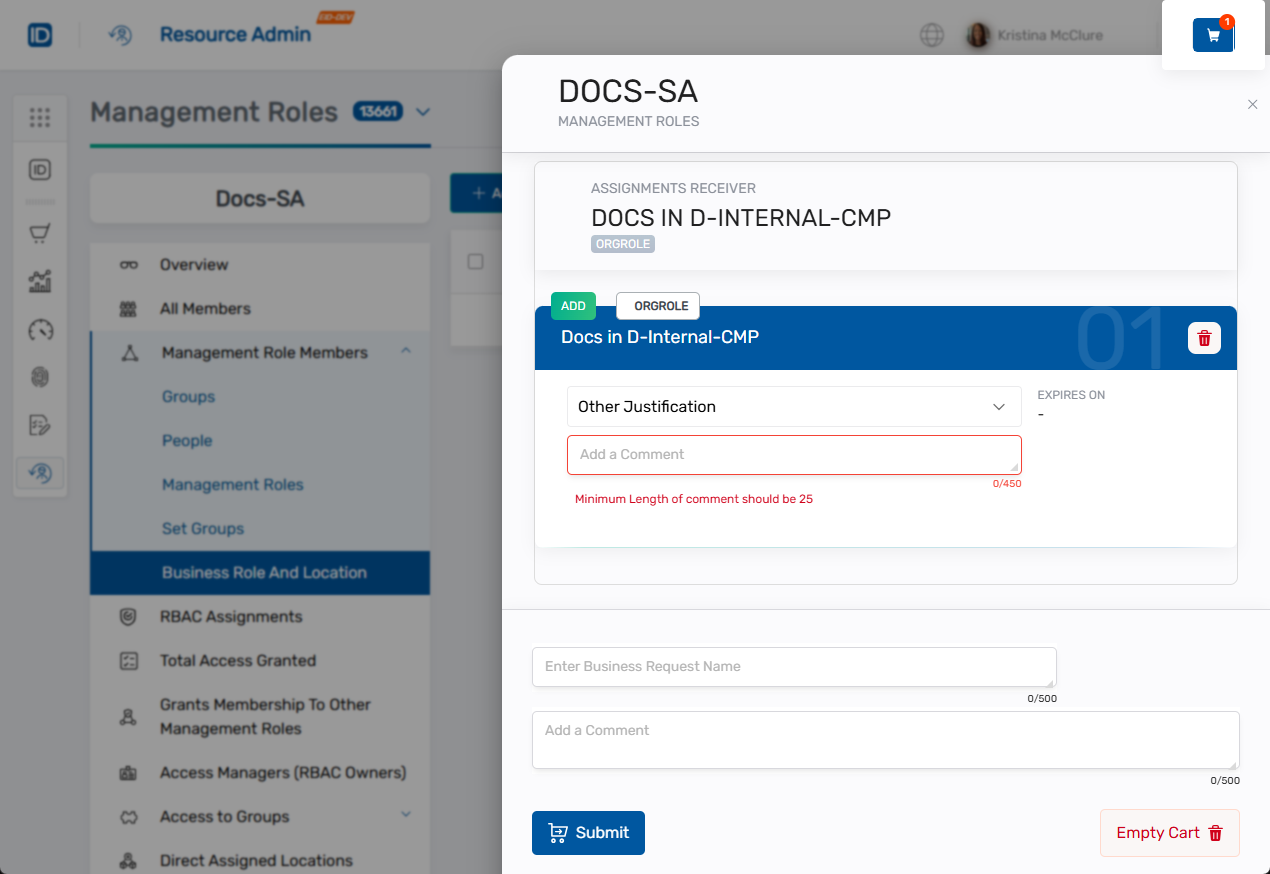
Task: Click the Enter Business Request Name field
Action: [x=793, y=667]
